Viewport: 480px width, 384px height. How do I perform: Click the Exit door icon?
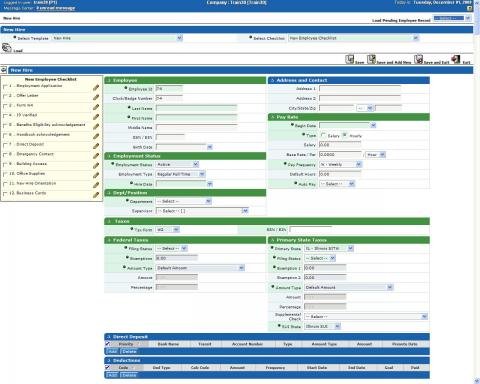point(456,59)
